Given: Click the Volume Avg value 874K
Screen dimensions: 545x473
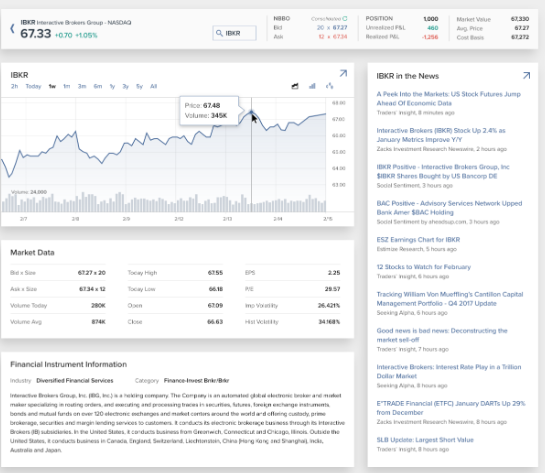Looking at the screenshot, I should coord(98,322).
